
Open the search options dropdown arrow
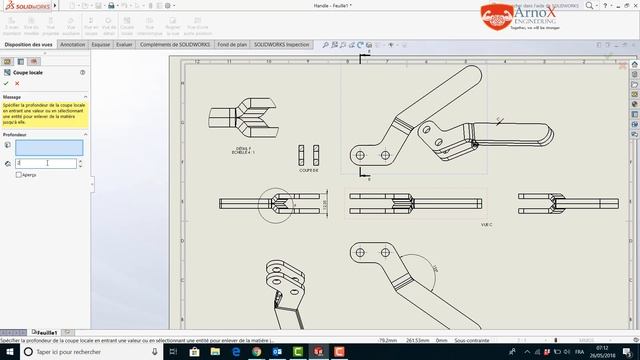(x=596, y=6)
